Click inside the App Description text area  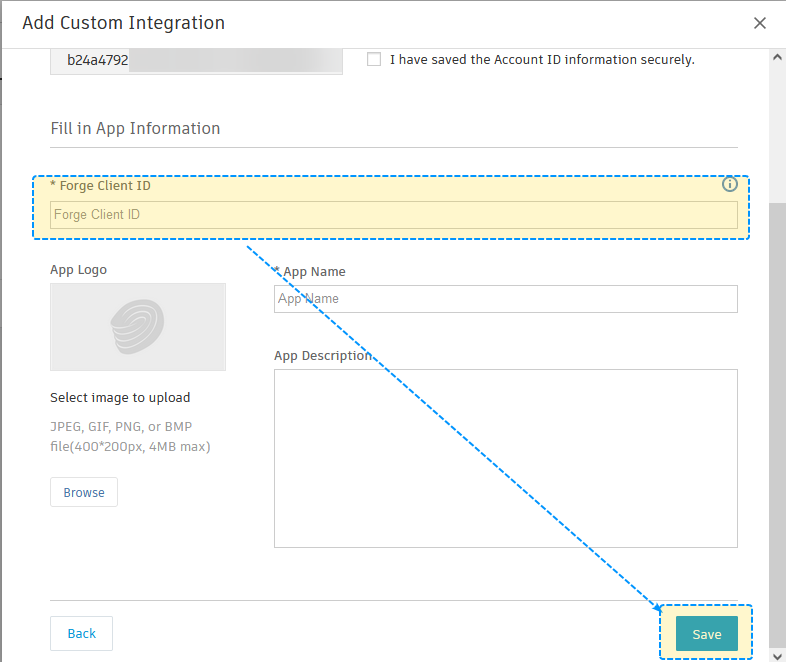coord(505,458)
